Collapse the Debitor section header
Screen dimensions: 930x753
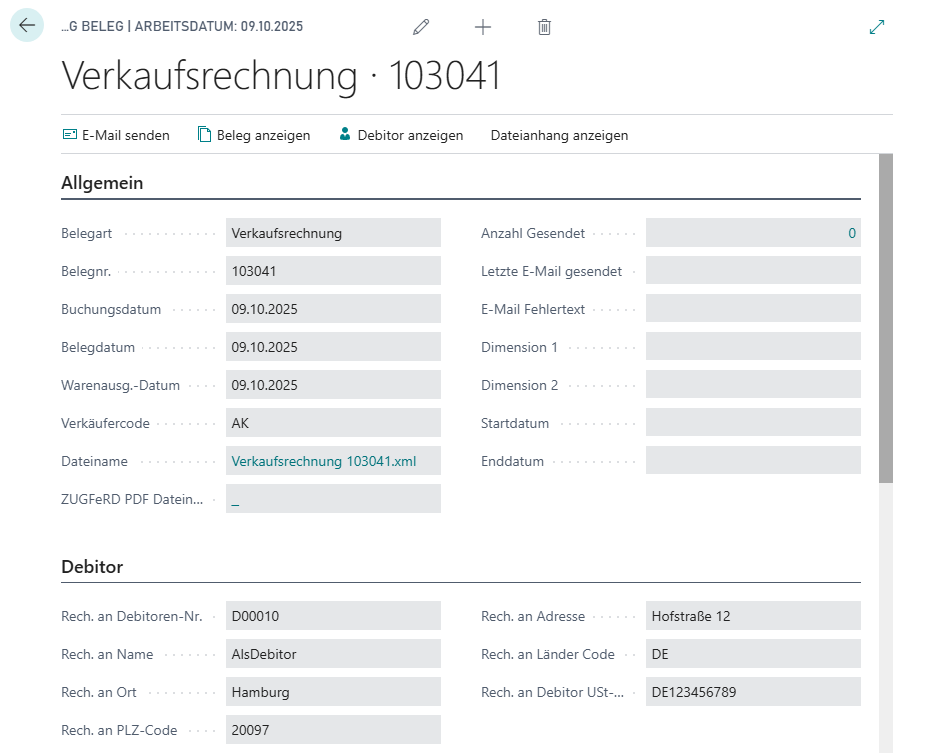(x=92, y=567)
